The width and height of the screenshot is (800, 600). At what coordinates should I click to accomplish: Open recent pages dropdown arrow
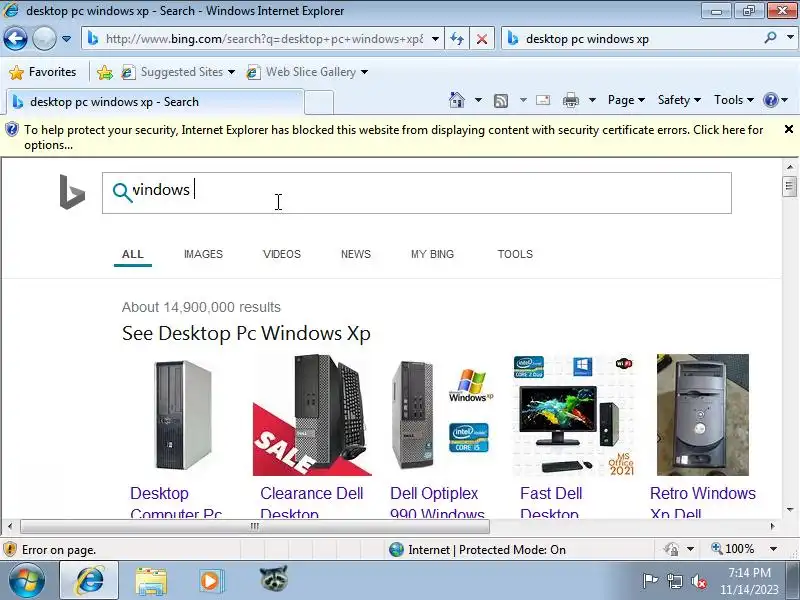coord(66,39)
